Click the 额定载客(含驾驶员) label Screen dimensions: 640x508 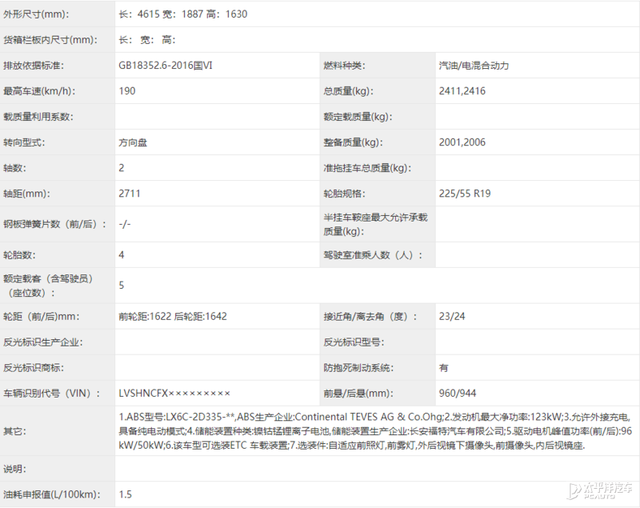click(x=48, y=286)
